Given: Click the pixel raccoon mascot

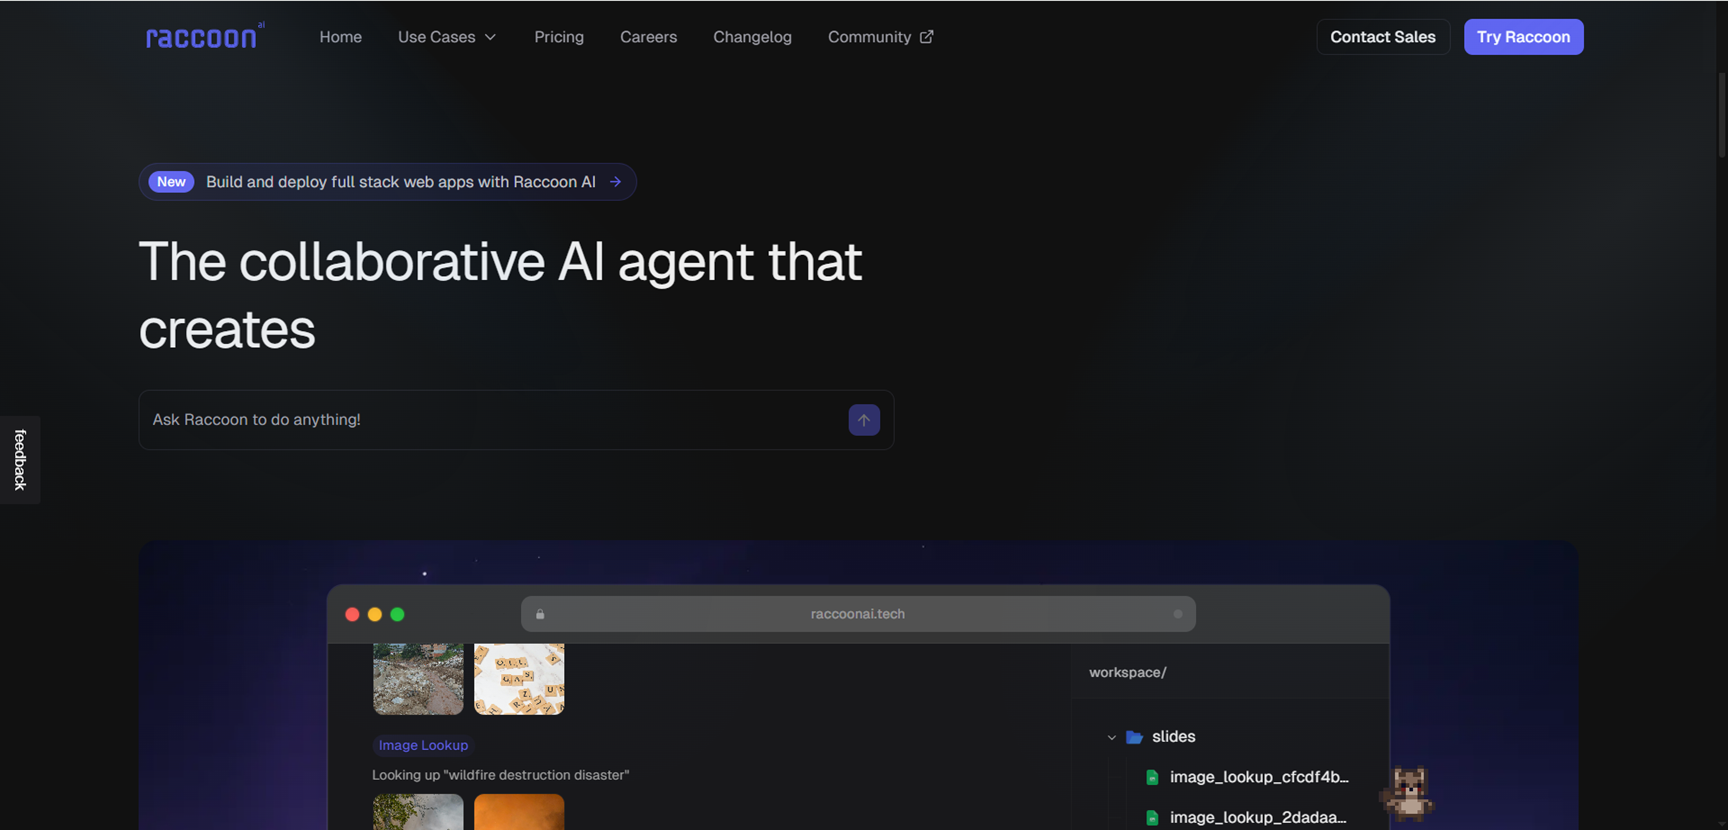Looking at the screenshot, I should [1408, 793].
